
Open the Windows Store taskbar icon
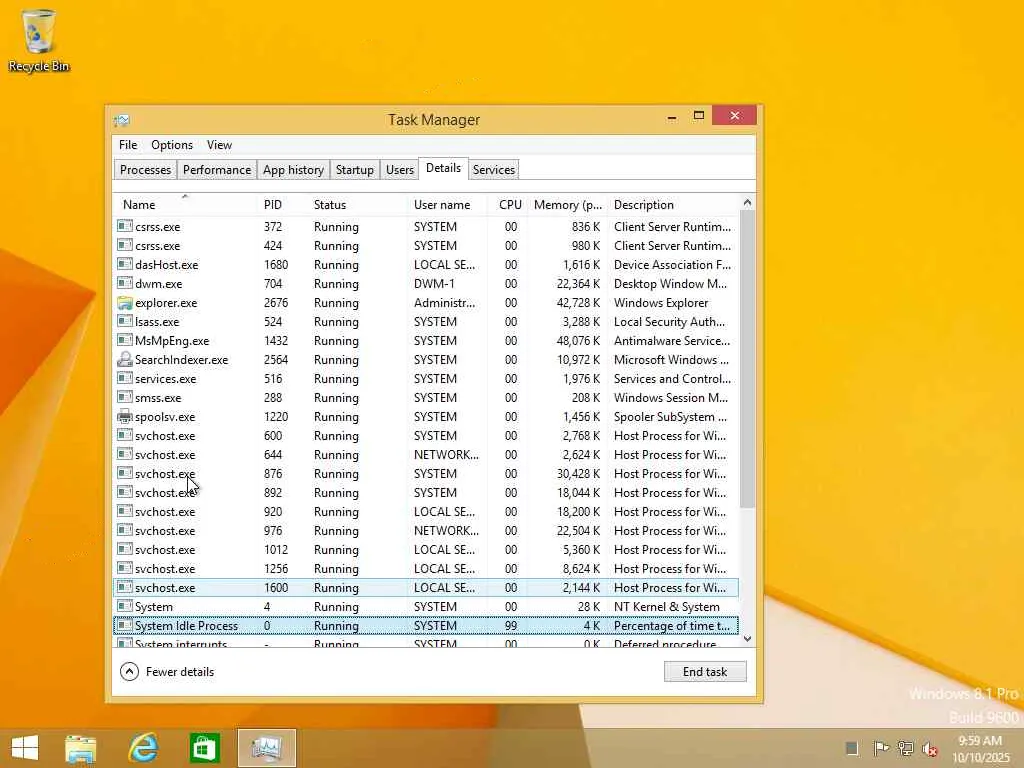point(204,748)
